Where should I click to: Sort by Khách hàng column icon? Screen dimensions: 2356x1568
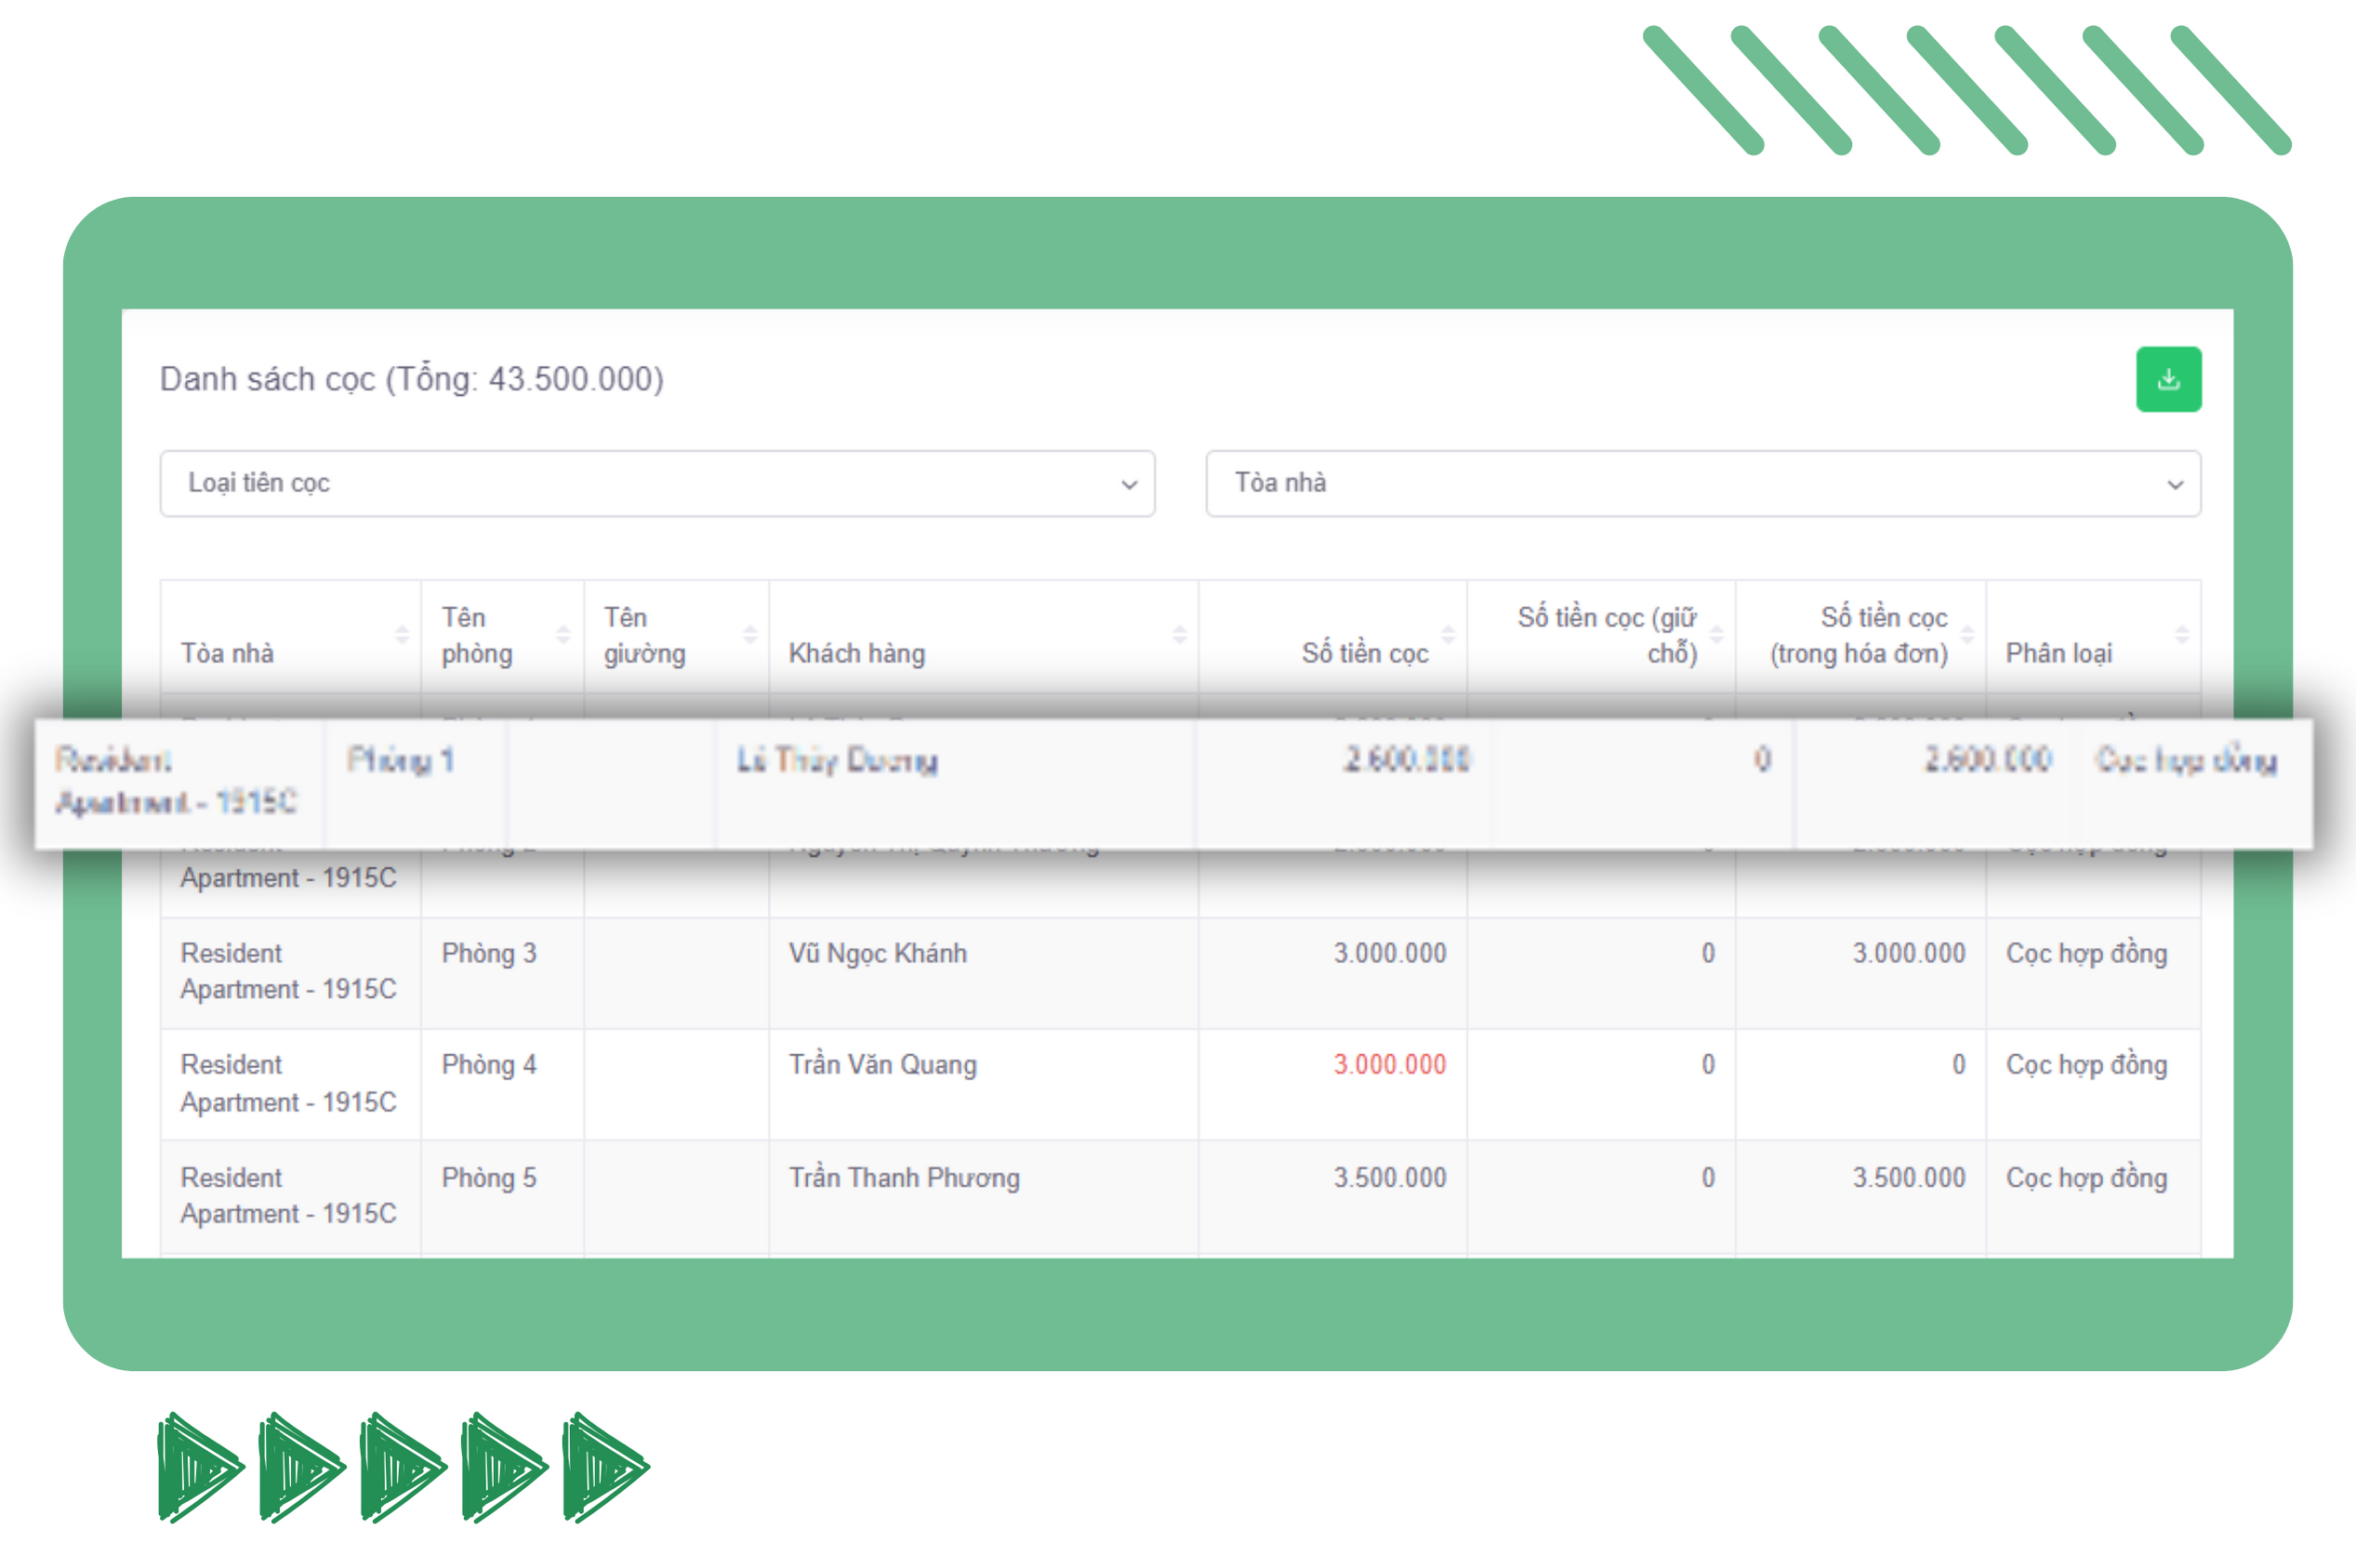[1180, 634]
